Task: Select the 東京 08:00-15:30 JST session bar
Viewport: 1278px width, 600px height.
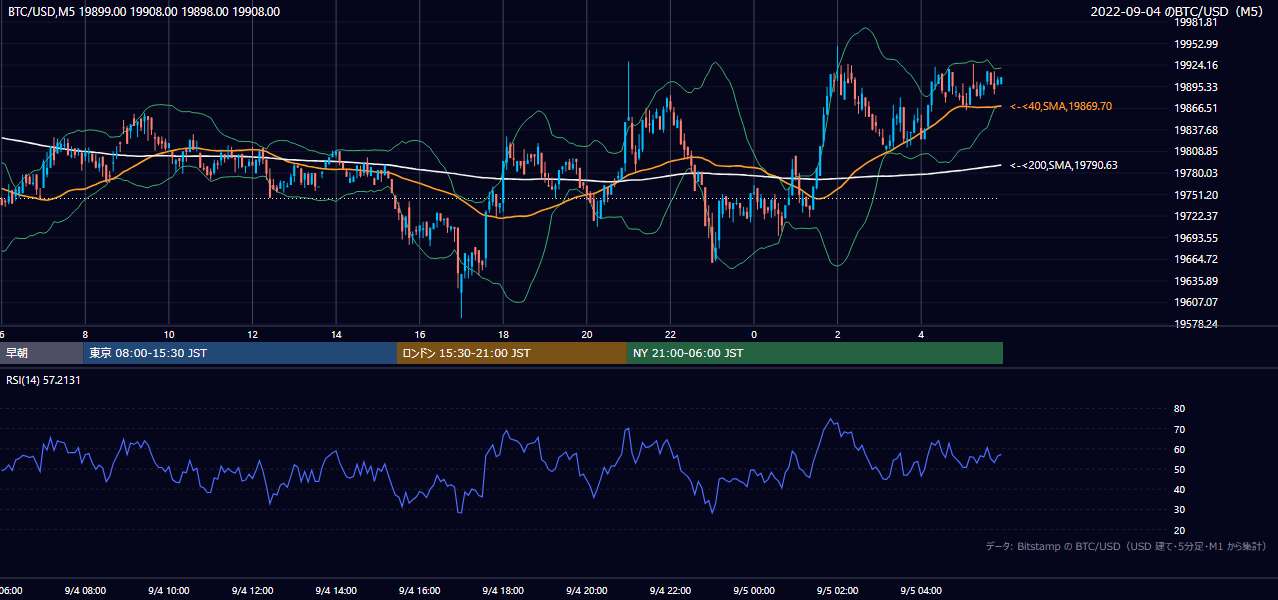Action: coord(240,353)
